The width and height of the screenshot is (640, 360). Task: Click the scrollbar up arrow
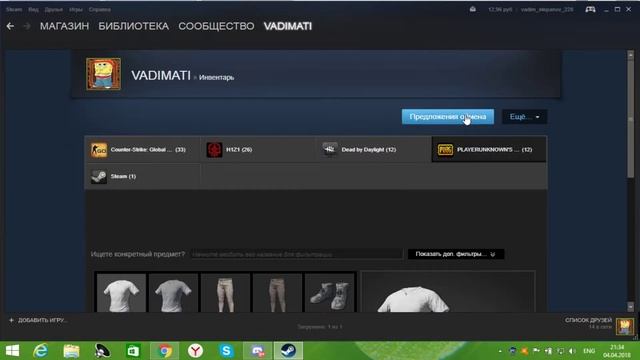(631, 54)
